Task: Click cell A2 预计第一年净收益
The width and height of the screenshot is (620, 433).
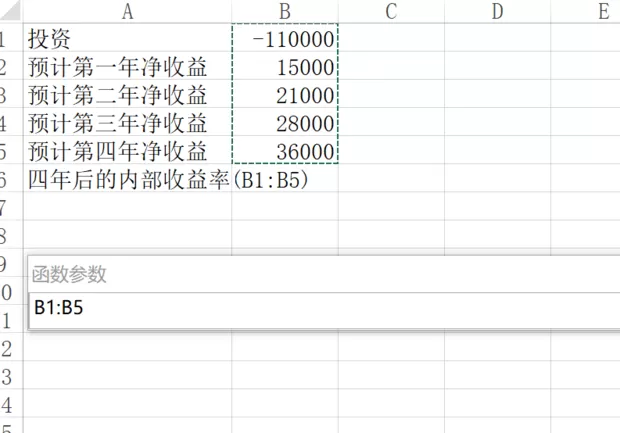Action: pyautogui.click(x=127, y=66)
